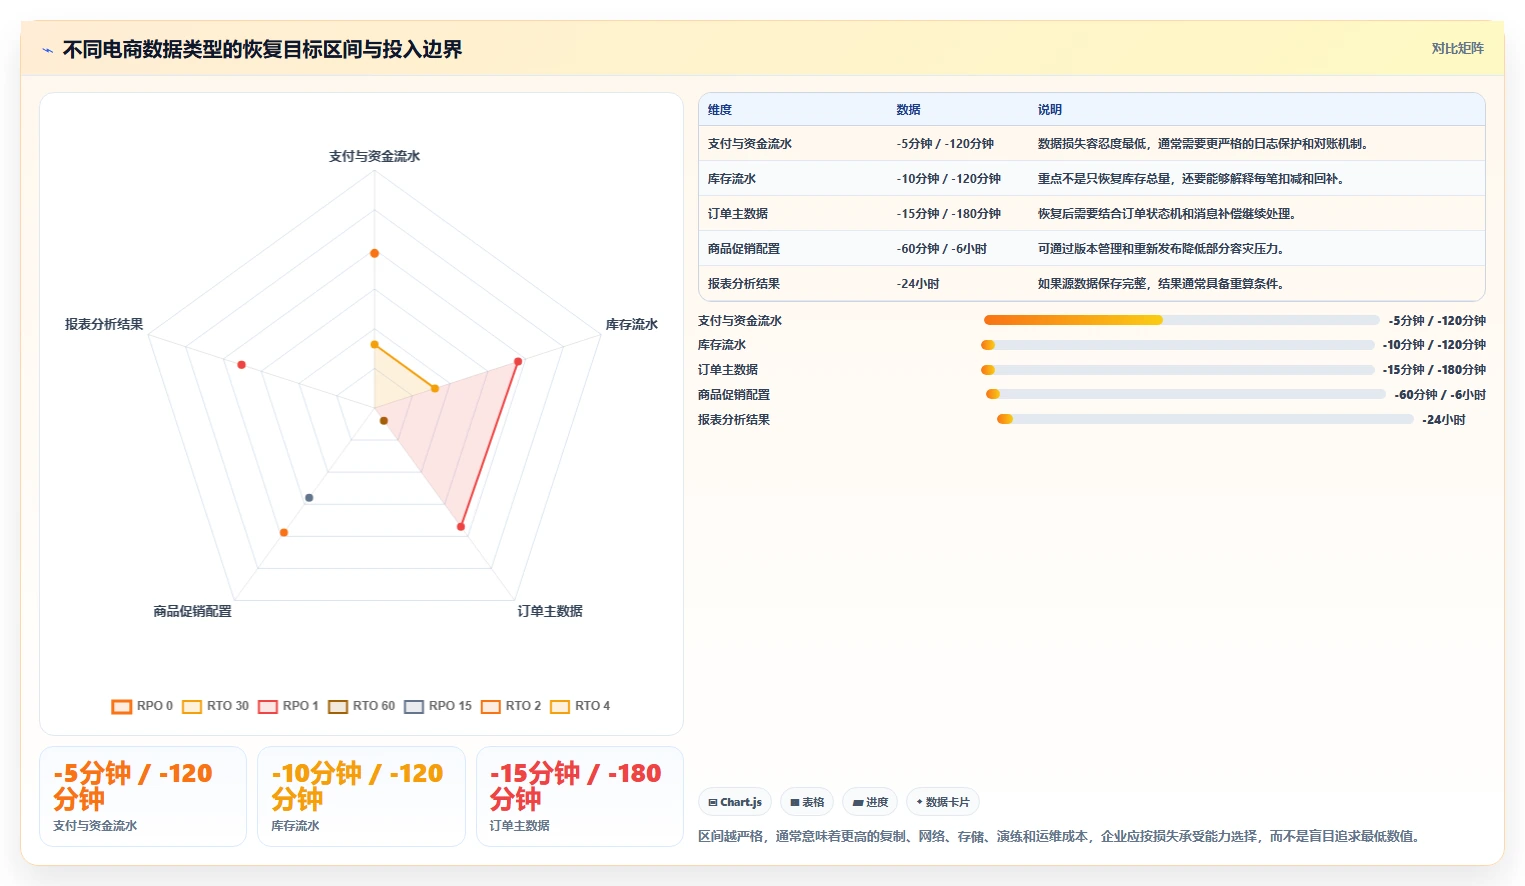Click the 说明 column header
The image size is (1525, 886).
pyautogui.click(x=1049, y=110)
